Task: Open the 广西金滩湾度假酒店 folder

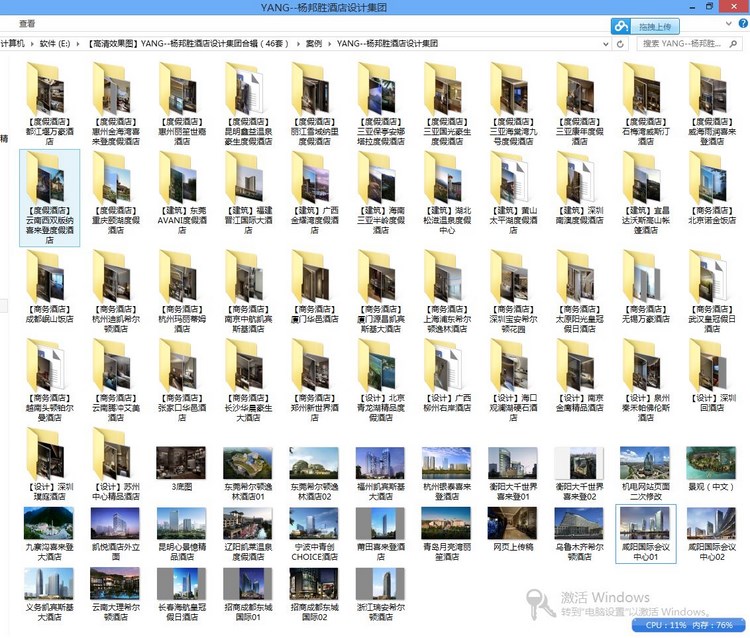Action: tap(314, 193)
